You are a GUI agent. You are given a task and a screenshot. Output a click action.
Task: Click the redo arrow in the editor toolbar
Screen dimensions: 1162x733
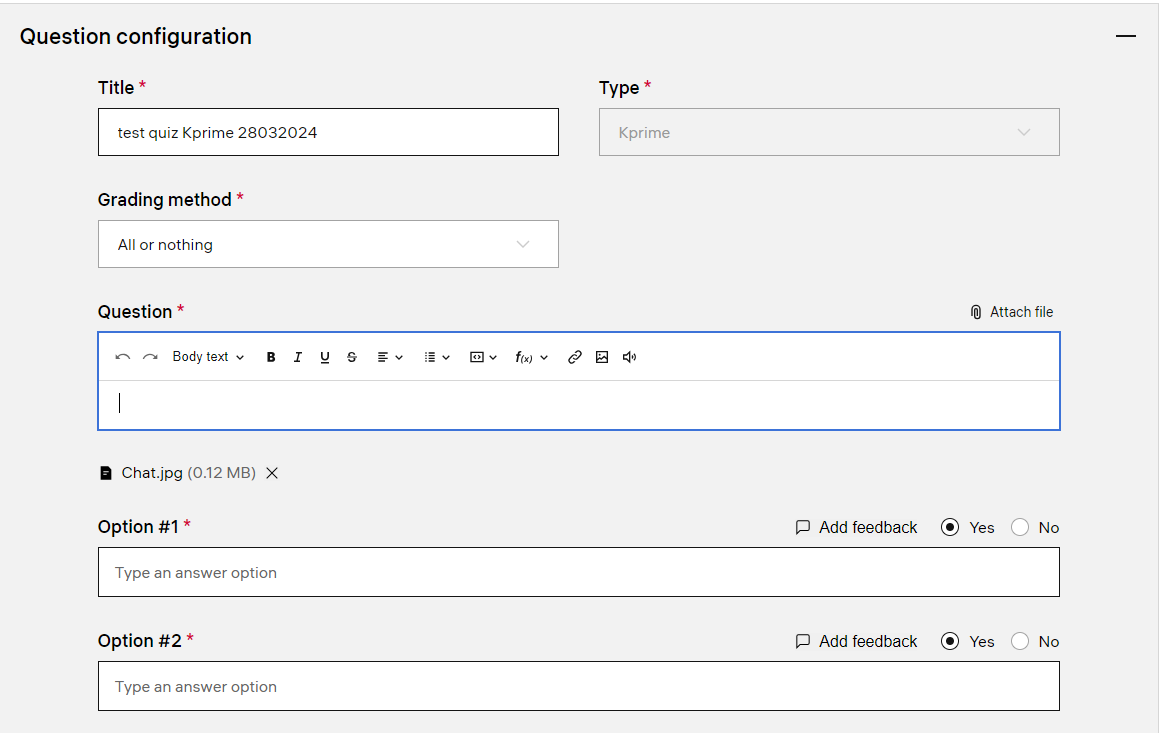click(150, 357)
